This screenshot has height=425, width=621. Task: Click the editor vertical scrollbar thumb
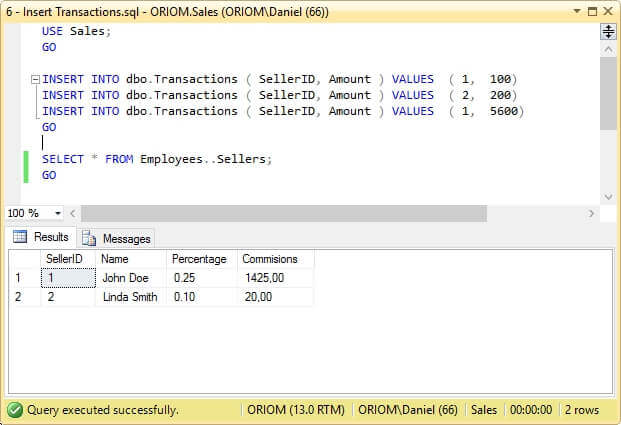pos(608,93)
